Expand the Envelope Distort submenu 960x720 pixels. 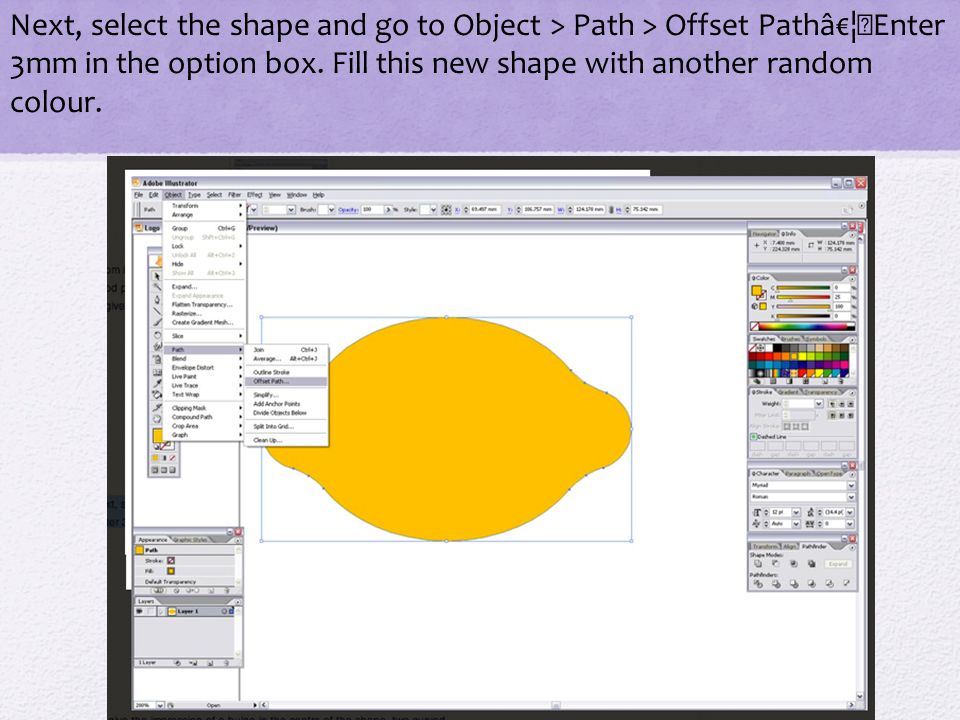204,368
